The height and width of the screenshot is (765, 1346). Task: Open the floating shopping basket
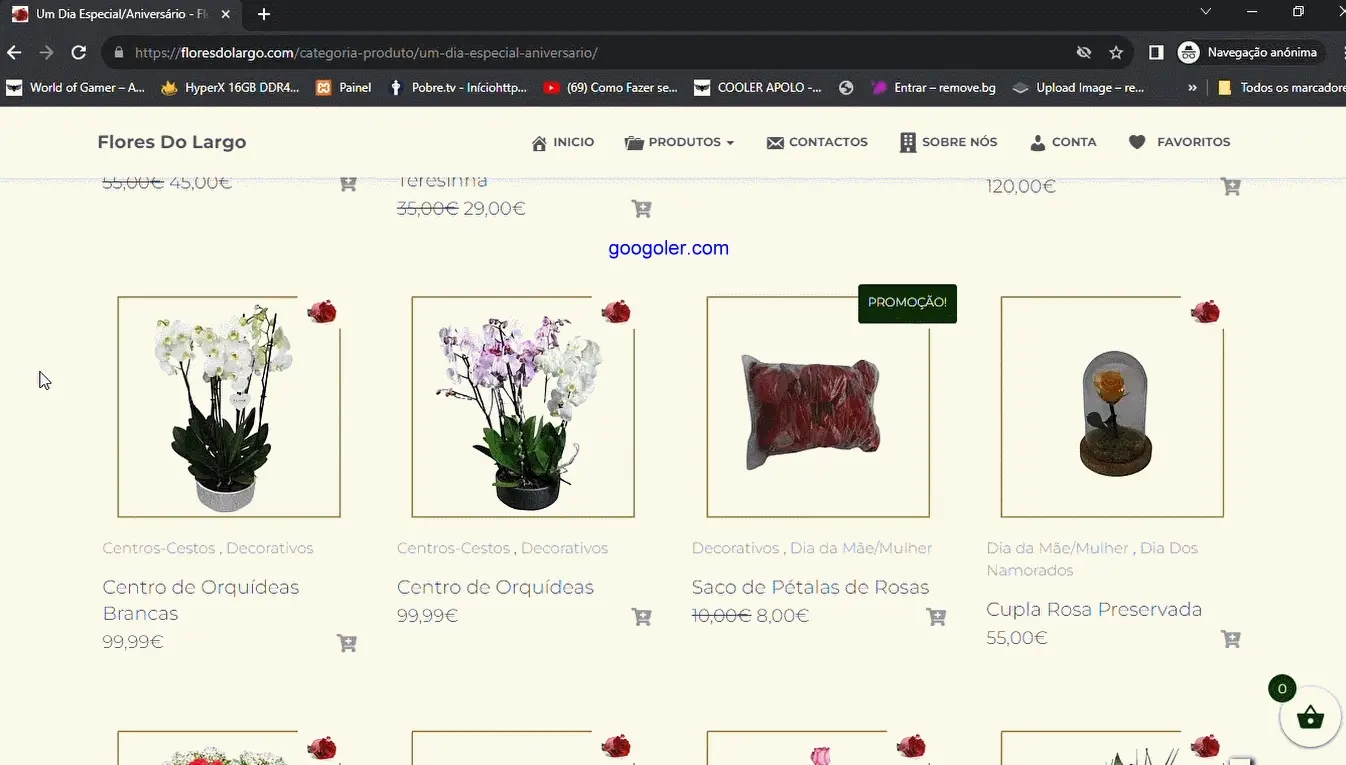click(1310, 717)
